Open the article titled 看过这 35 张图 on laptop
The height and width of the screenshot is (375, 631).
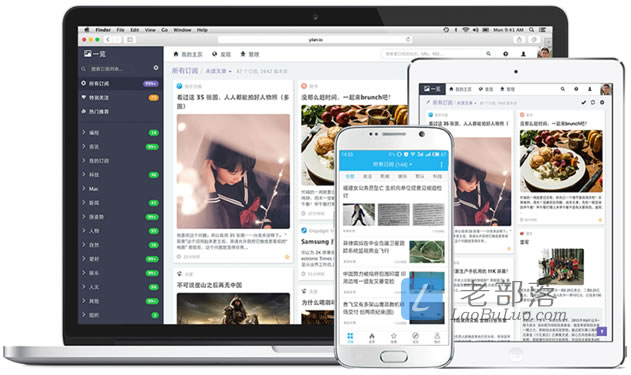click(x=233, y=101)
